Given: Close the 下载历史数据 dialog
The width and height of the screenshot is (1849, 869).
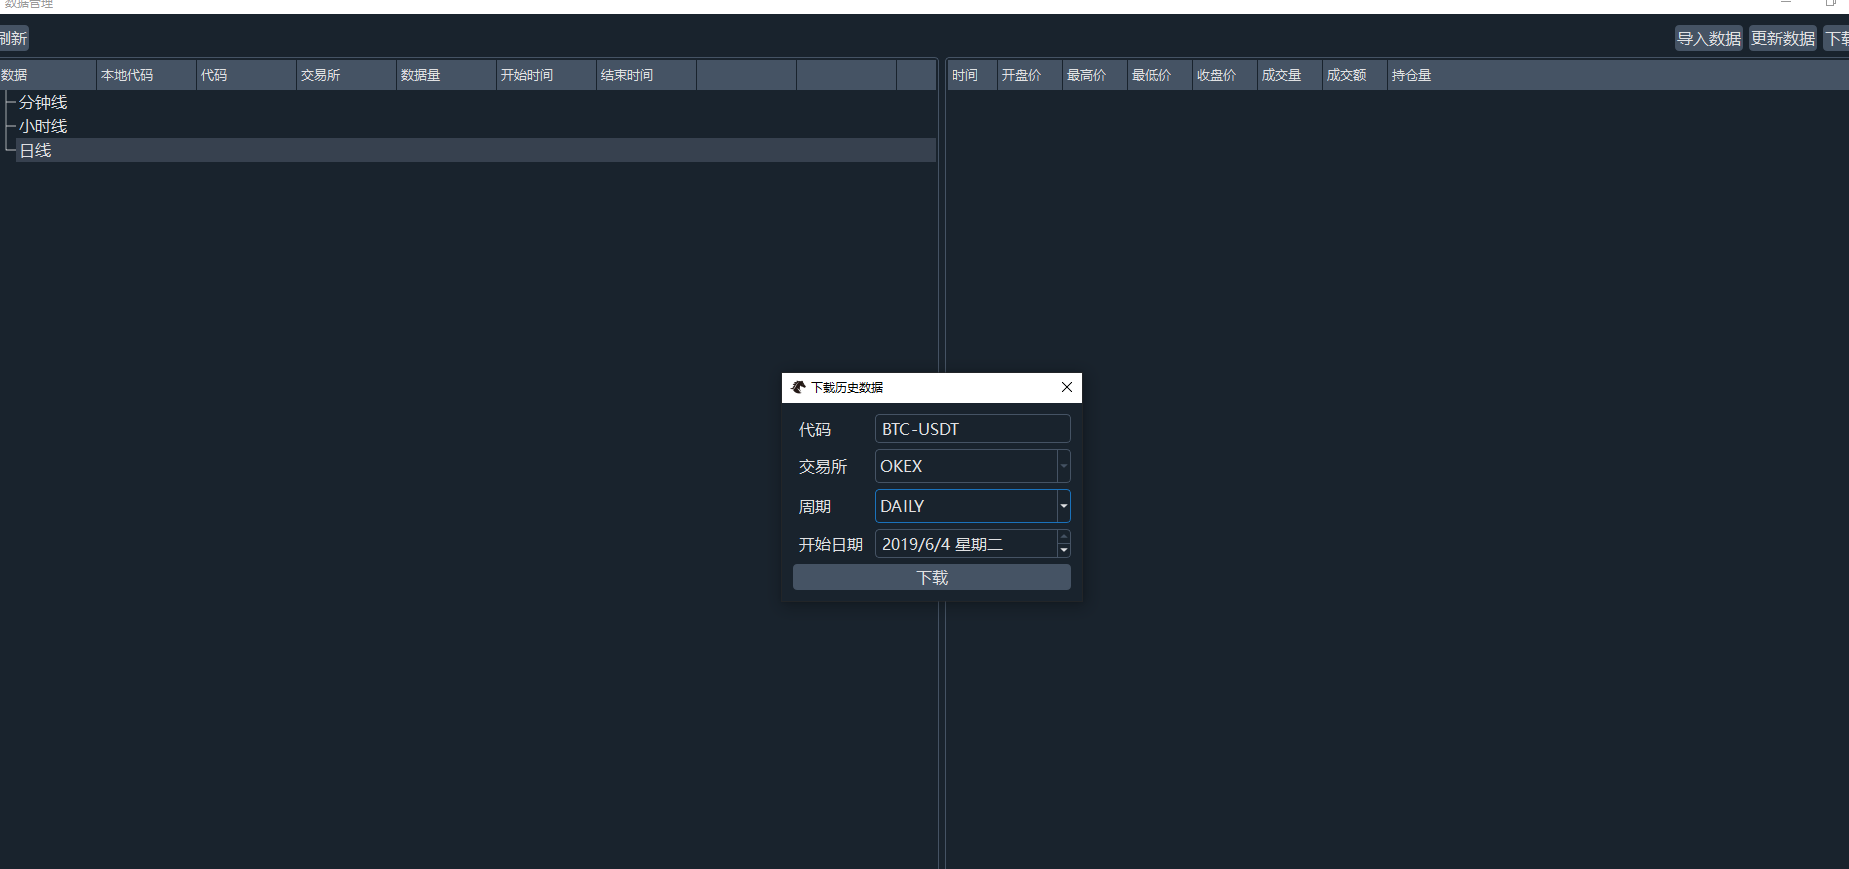Looking at the screenshot, I should (1067, 387).
